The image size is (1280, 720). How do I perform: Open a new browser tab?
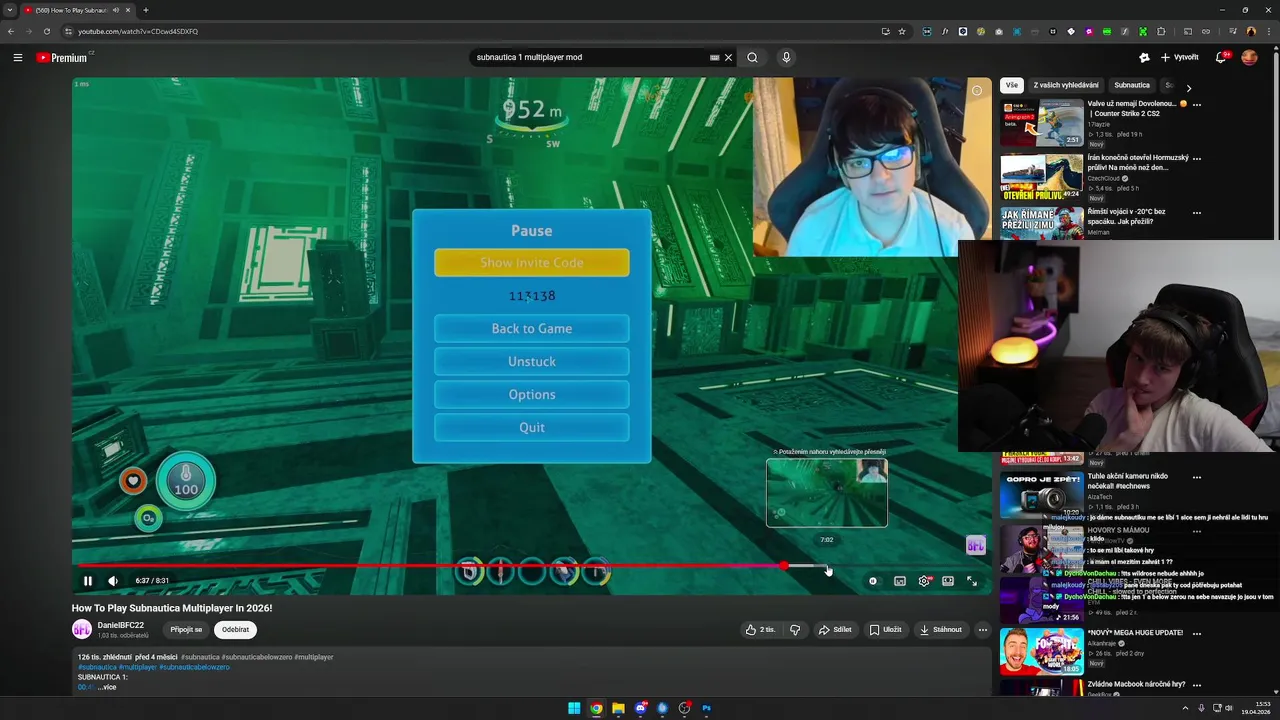click(x=146, y=10)
